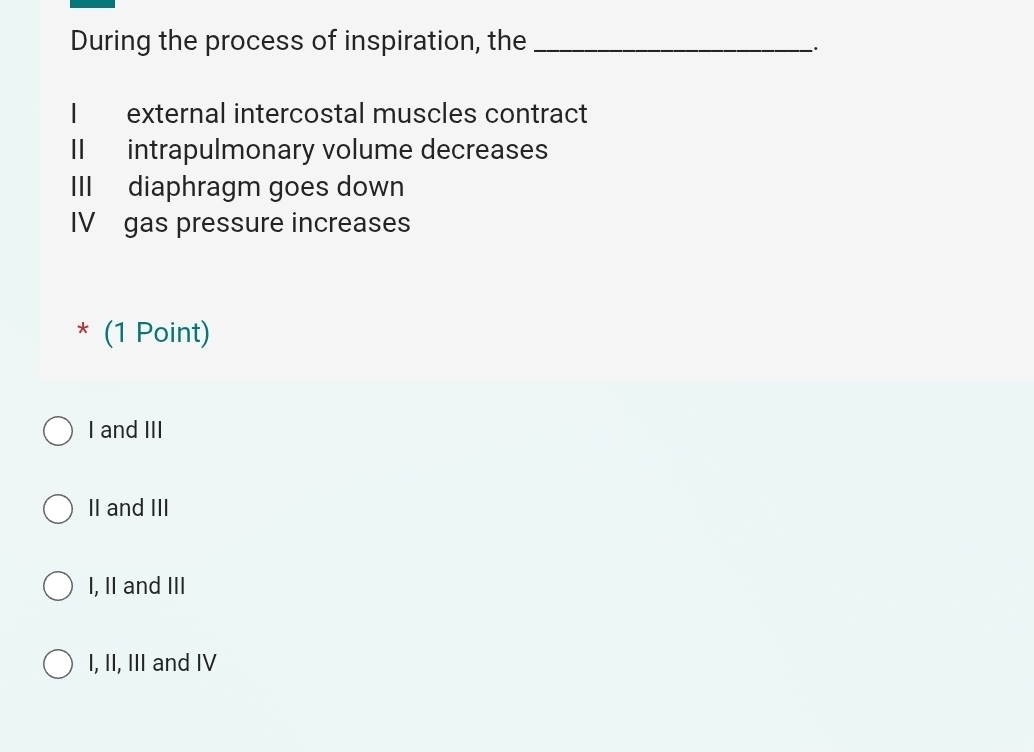Select the radio button for 'I and III'
Image resolution: width=1034 pixels, height=752 pixels.
point(58,431)
